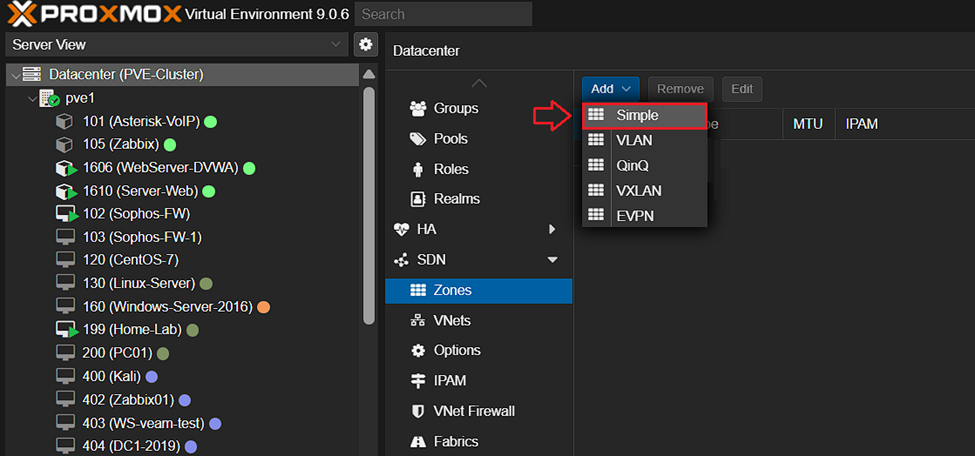Click the gear icon beside Server View
The image size is (975, 456).
366,45
